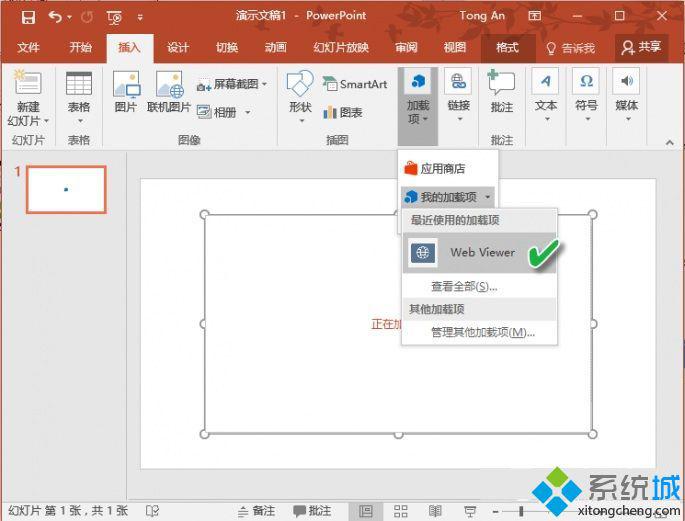
Task: Click the spell check status bar icon
Action: point(152,511)
